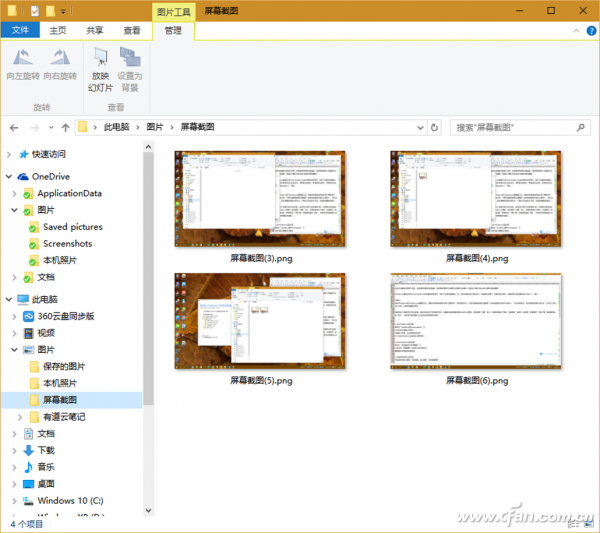This screenshot has width=600, height=533.
Task: Click the search magnifier icon
Action: click(x=581, y=127)
